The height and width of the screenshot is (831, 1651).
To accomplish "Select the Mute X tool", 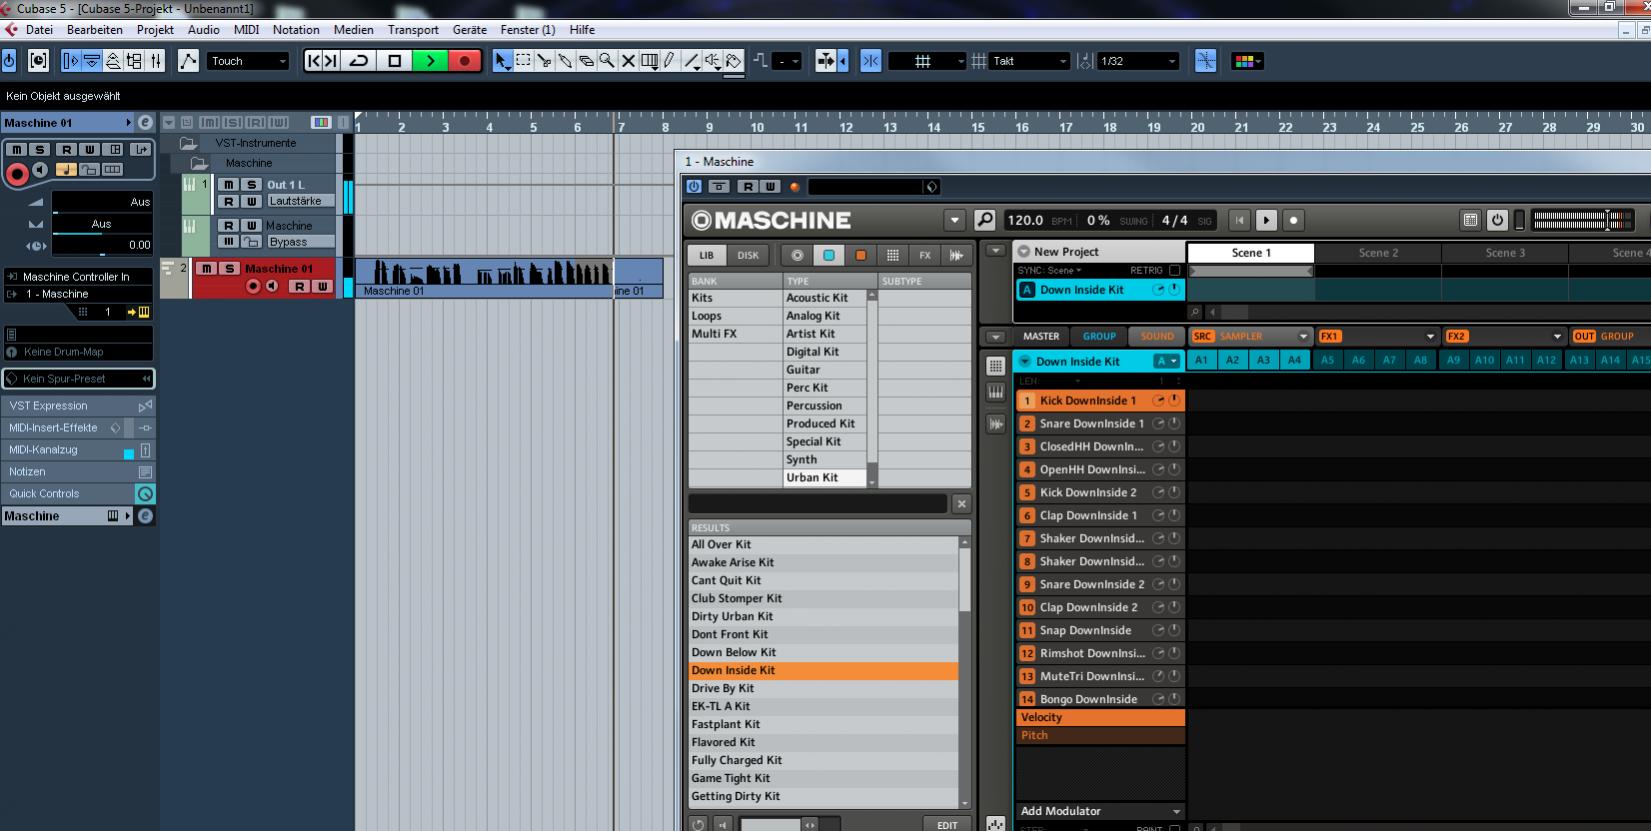I will coord(628,61).
